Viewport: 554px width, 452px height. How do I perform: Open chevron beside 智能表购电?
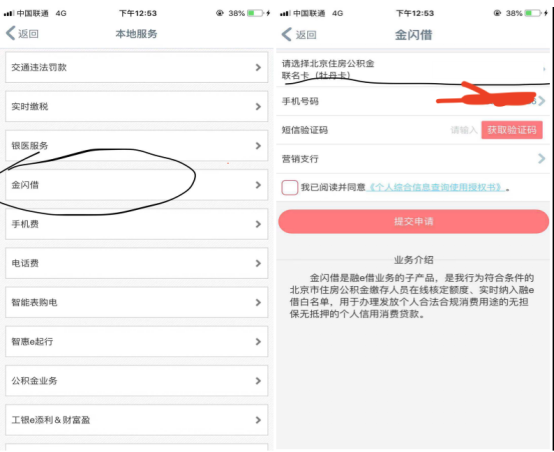click(258, 303)
